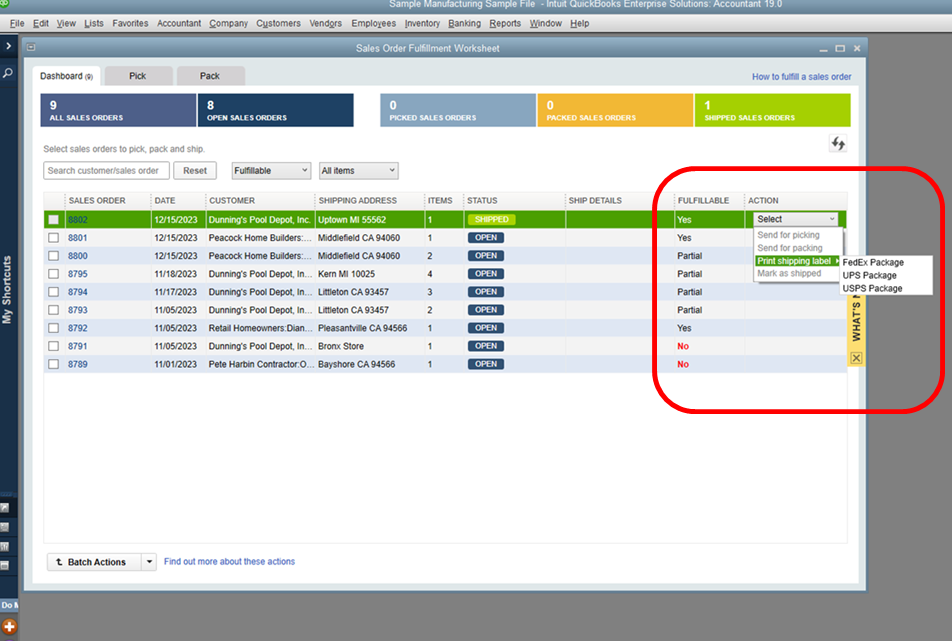Click 'Bronx Store' shipping address cell
The width and height of the screenshot is (952, 641).
(x=341, y=346)
